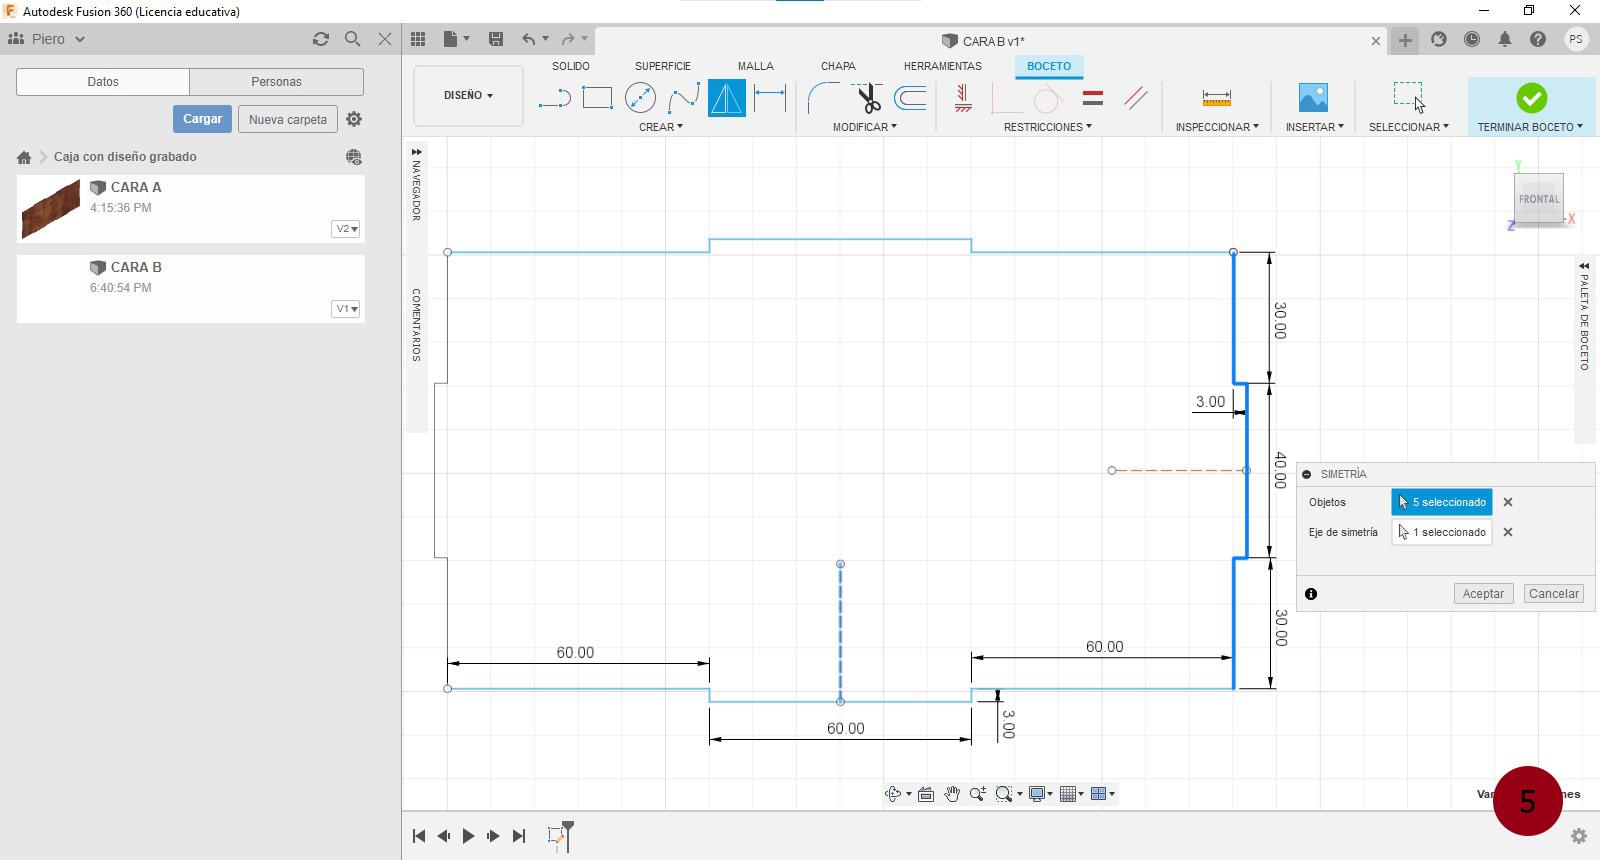Select the Rectangle sketch tool
This screenshot has height=860, width=1600.
click(x=597, y=98)
